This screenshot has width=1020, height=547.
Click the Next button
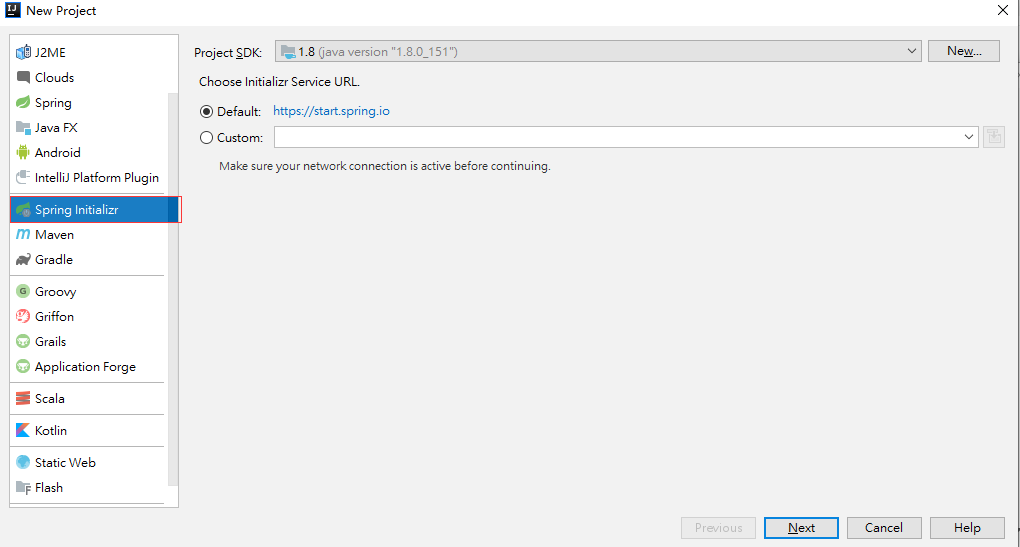tap(801, 528)
